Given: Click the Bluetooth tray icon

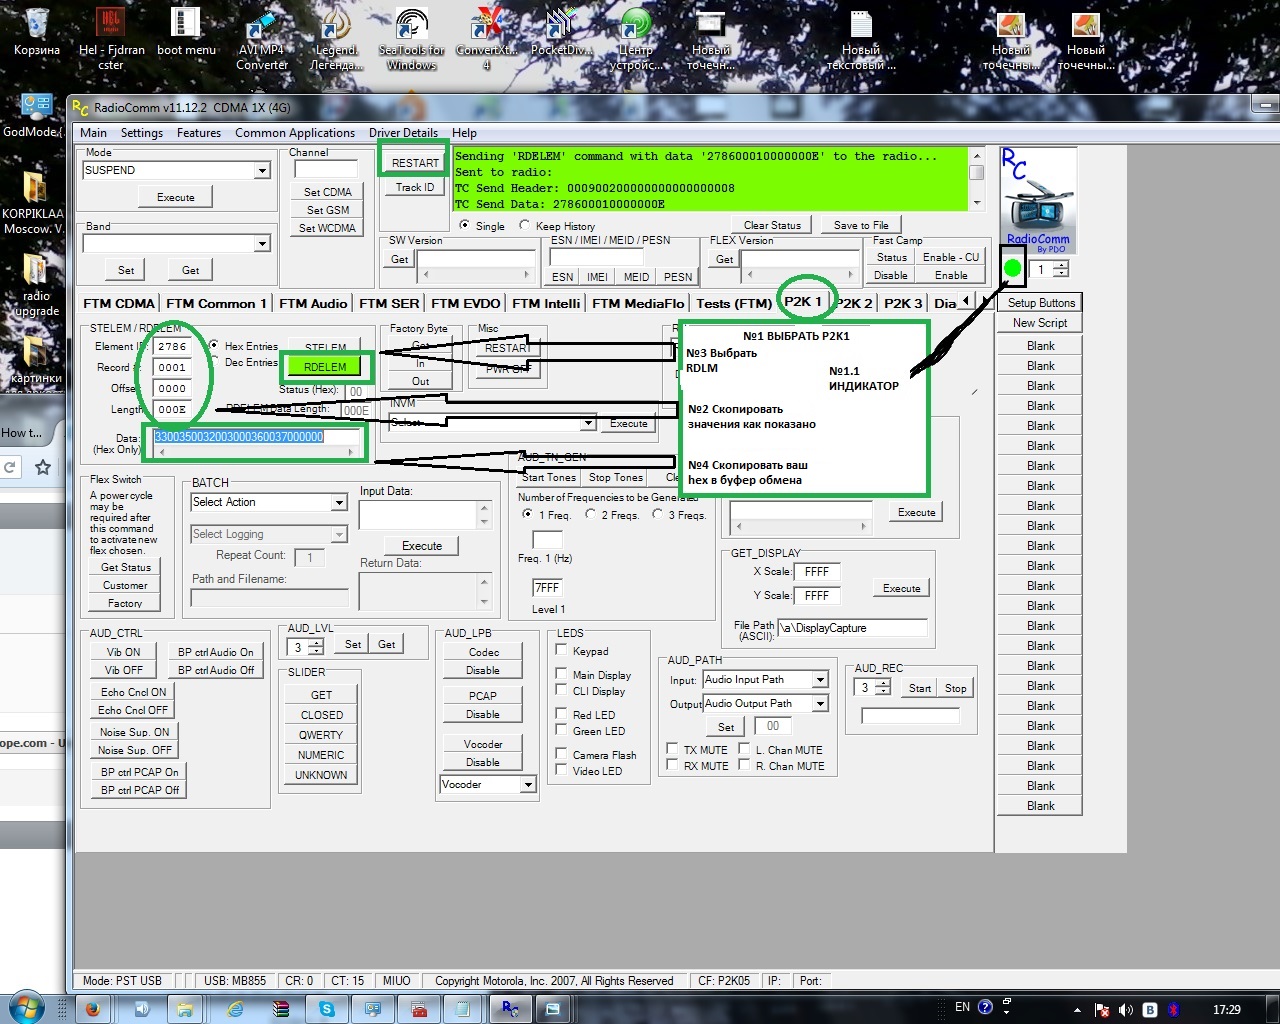Looking at the screenshot, I should [1174, 1010].
